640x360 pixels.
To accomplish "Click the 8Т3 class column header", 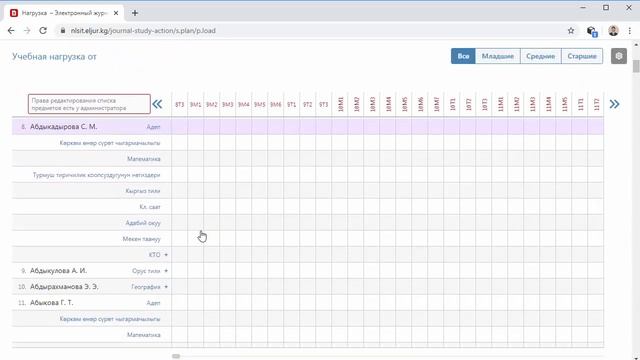I will tap(180, 104).
